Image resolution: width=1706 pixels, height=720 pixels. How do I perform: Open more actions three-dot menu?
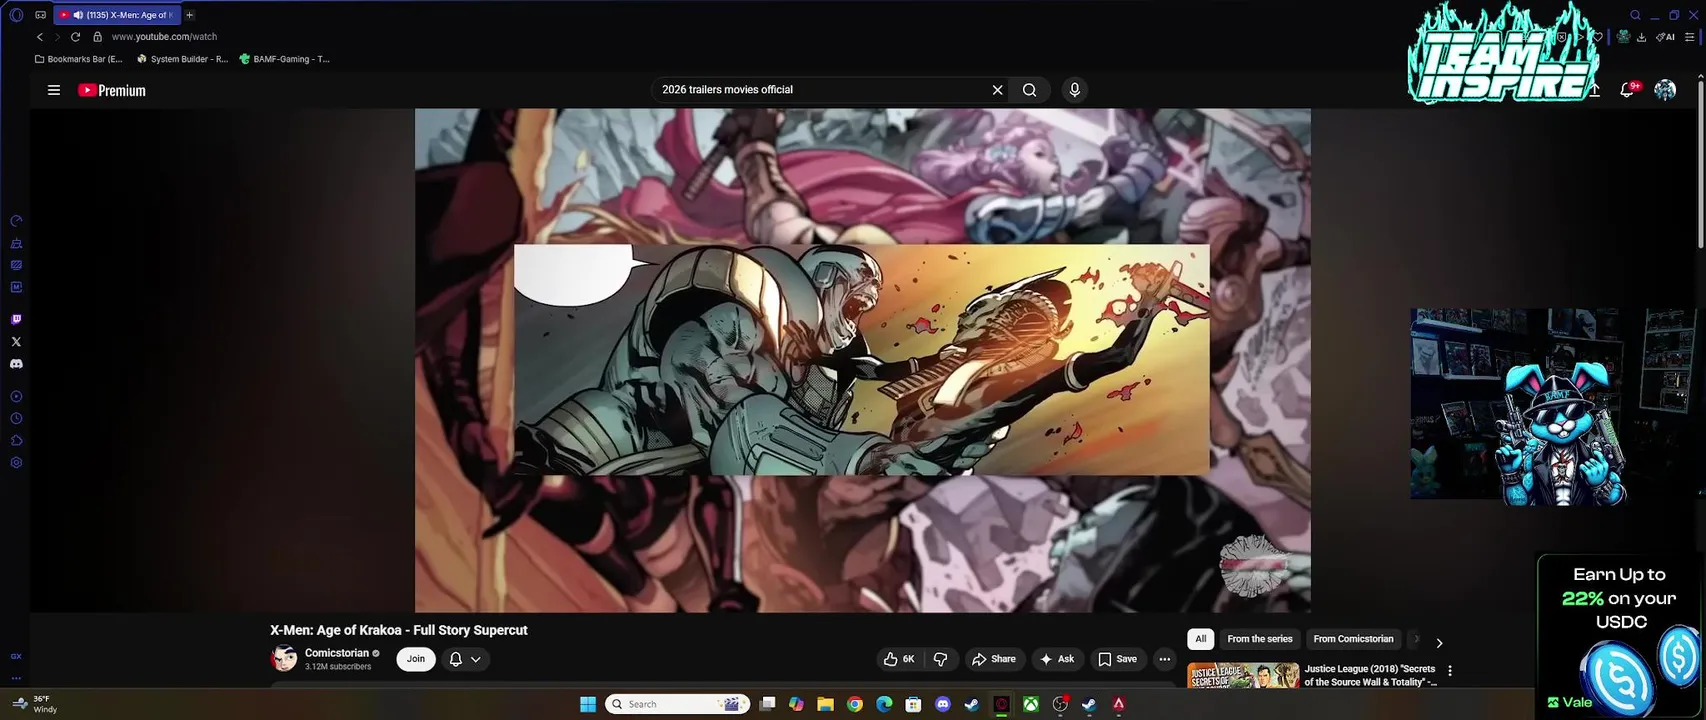pyautogui.click(x=1164, y=659)
